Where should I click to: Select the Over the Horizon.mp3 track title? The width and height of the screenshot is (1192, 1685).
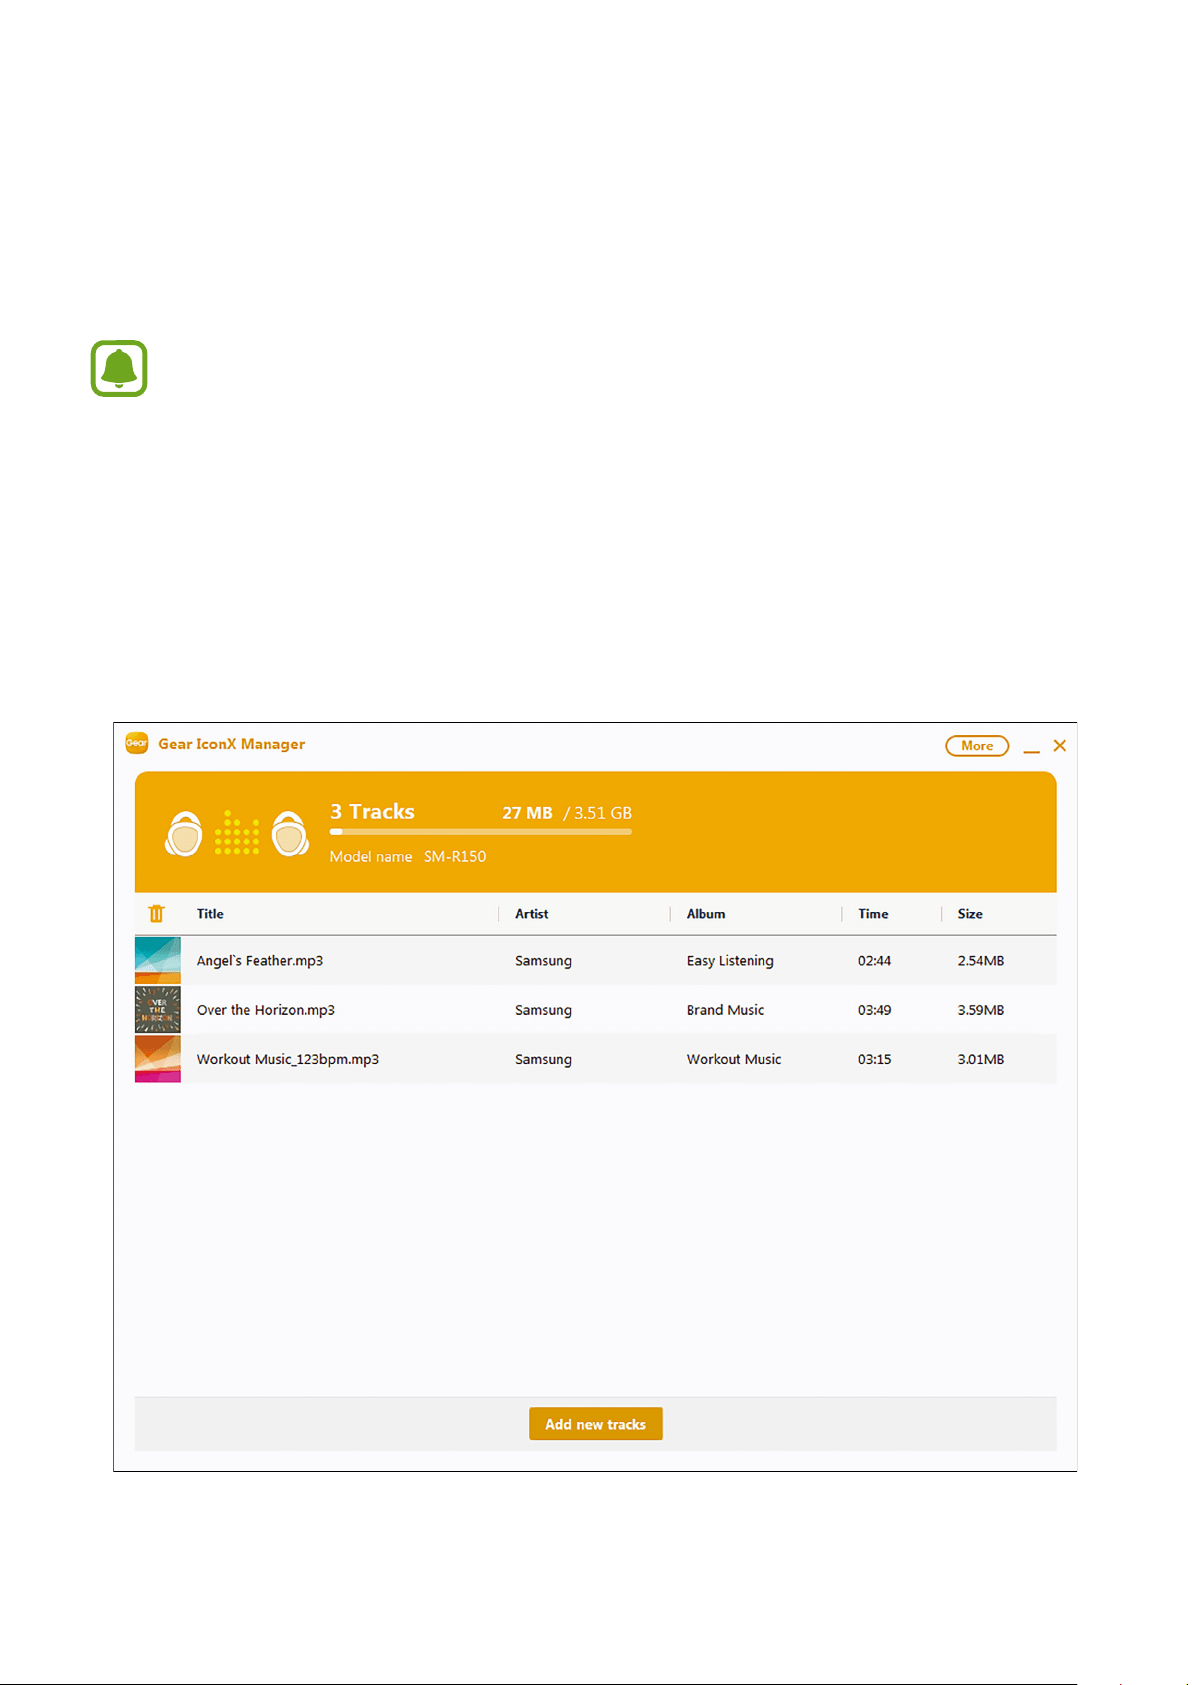point(266,1010)
